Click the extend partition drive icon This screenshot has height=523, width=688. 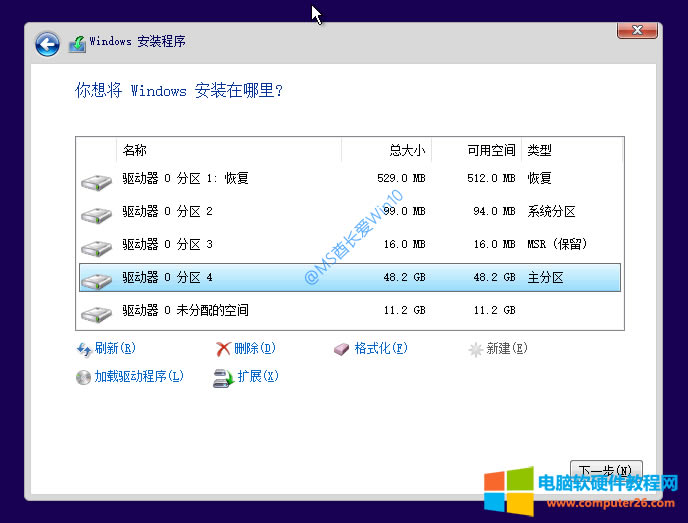tap(223, 378)
